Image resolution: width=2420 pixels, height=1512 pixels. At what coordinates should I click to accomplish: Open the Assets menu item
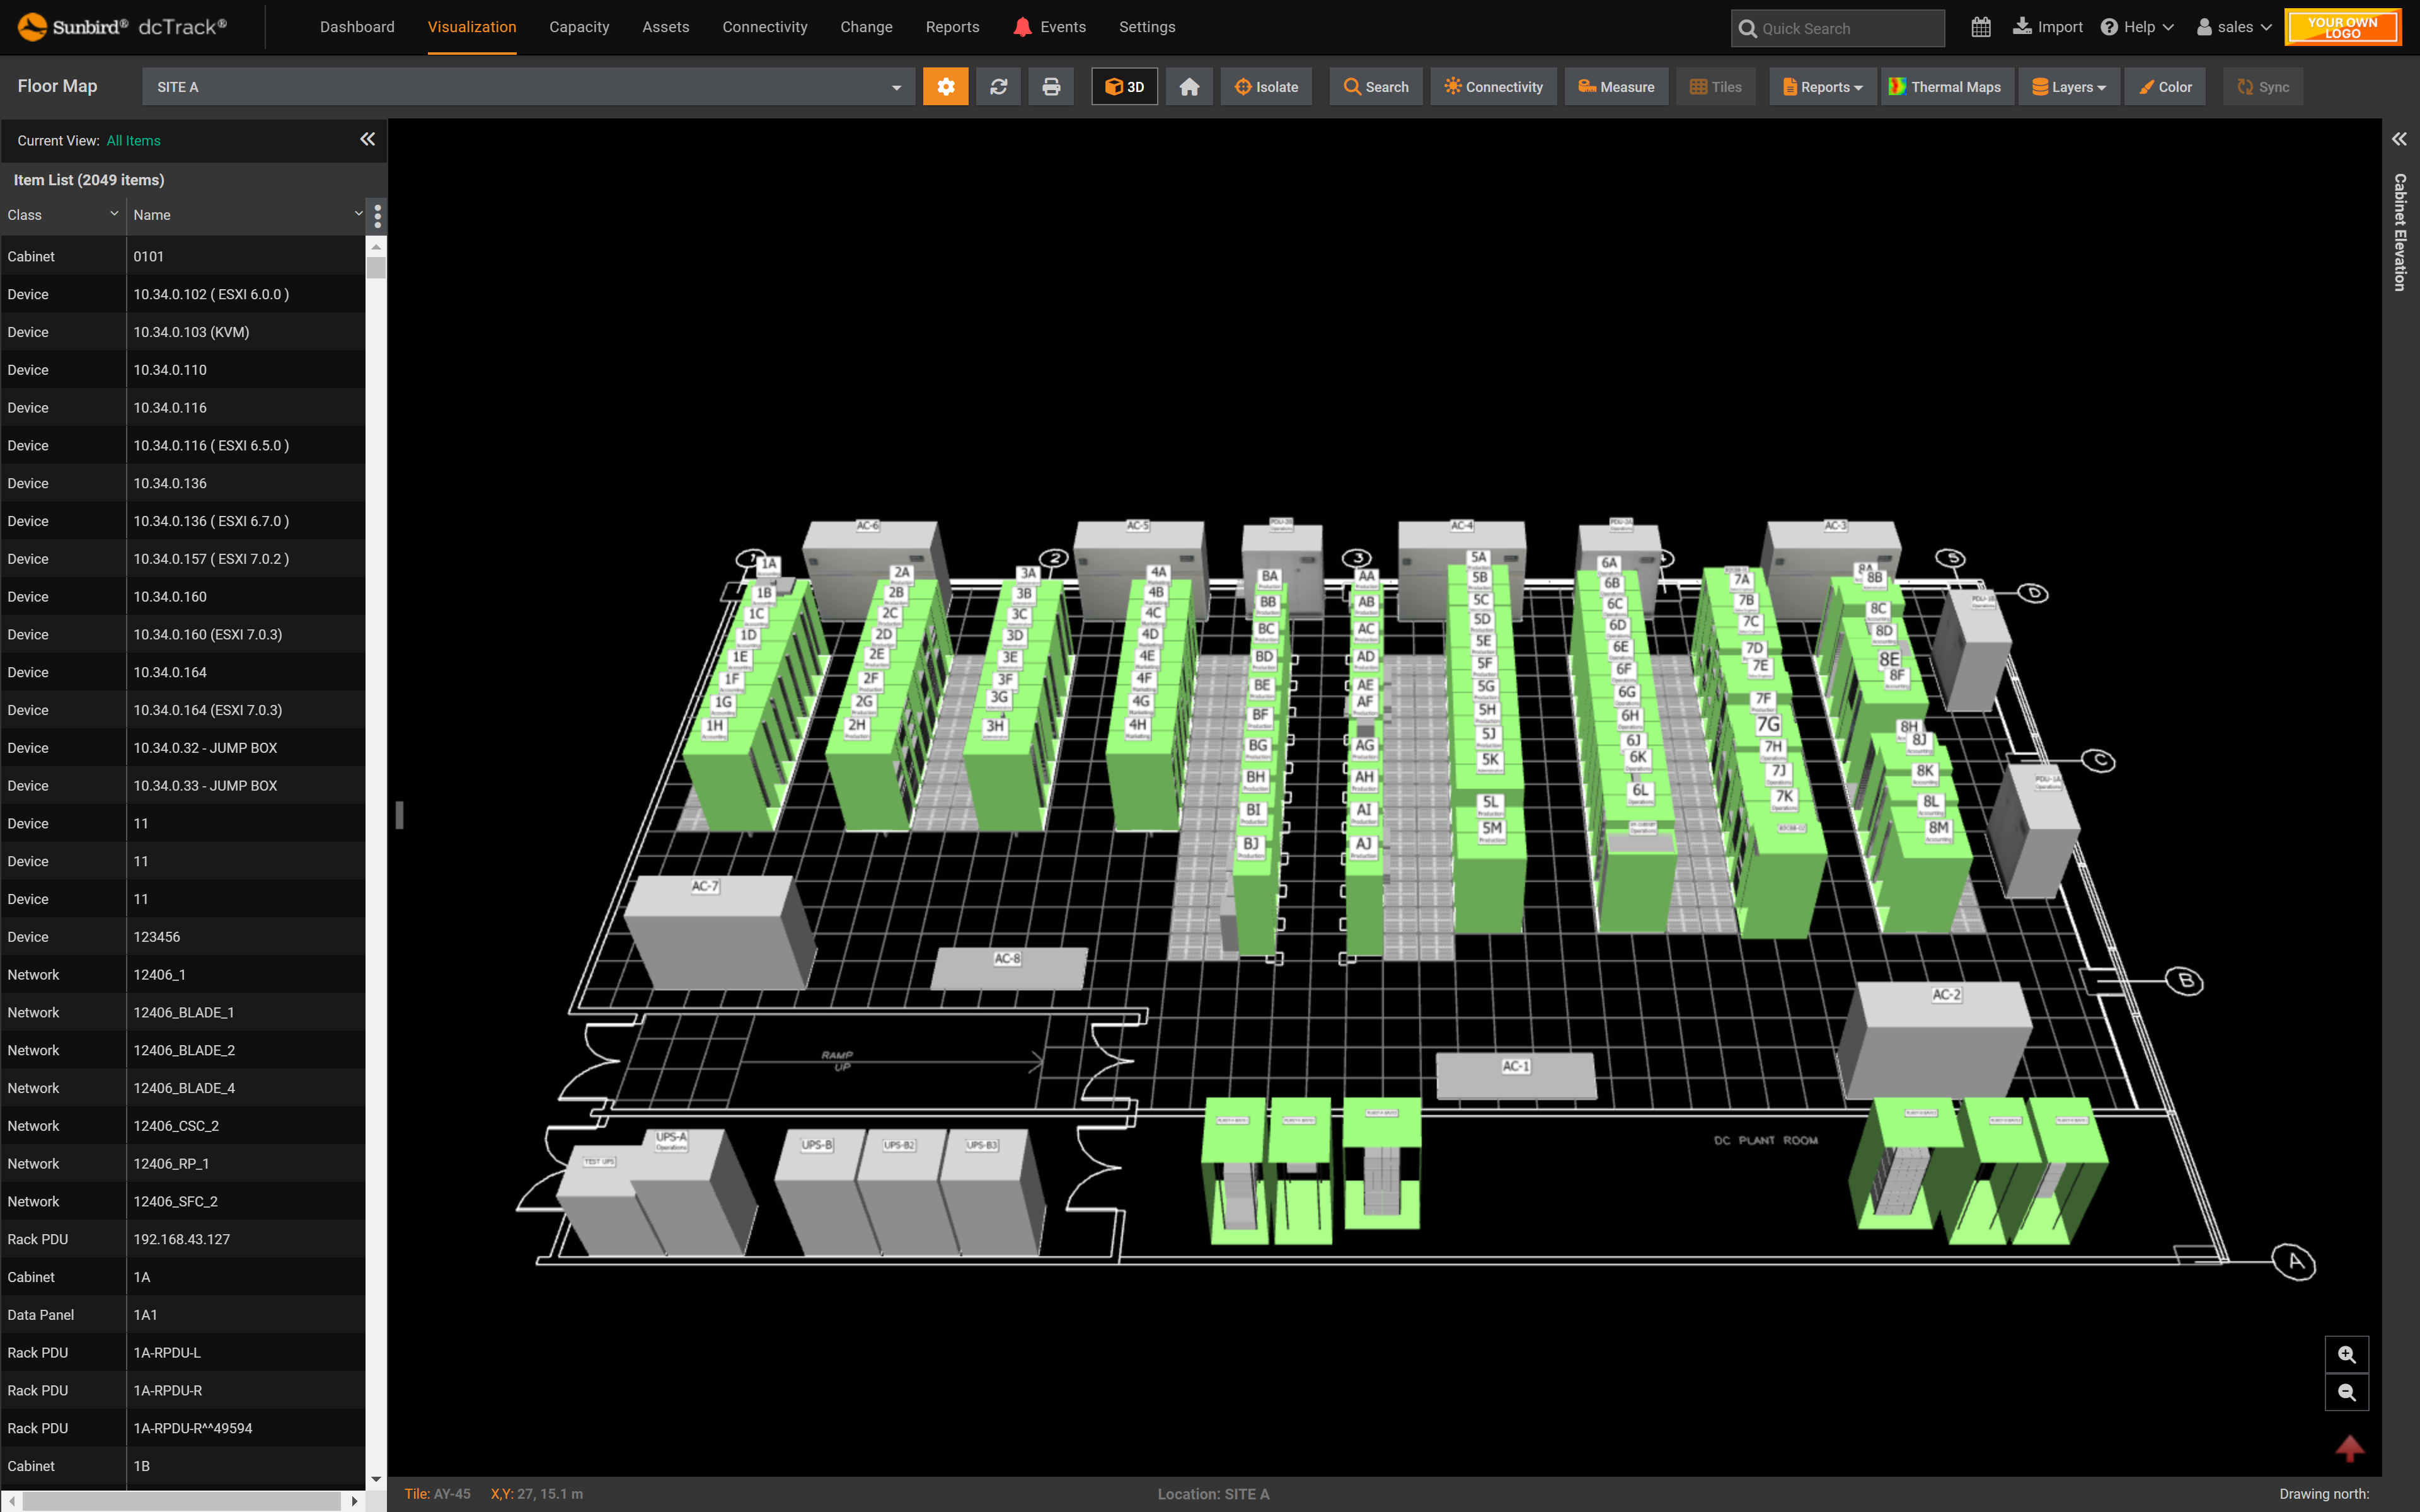point(664,26)
